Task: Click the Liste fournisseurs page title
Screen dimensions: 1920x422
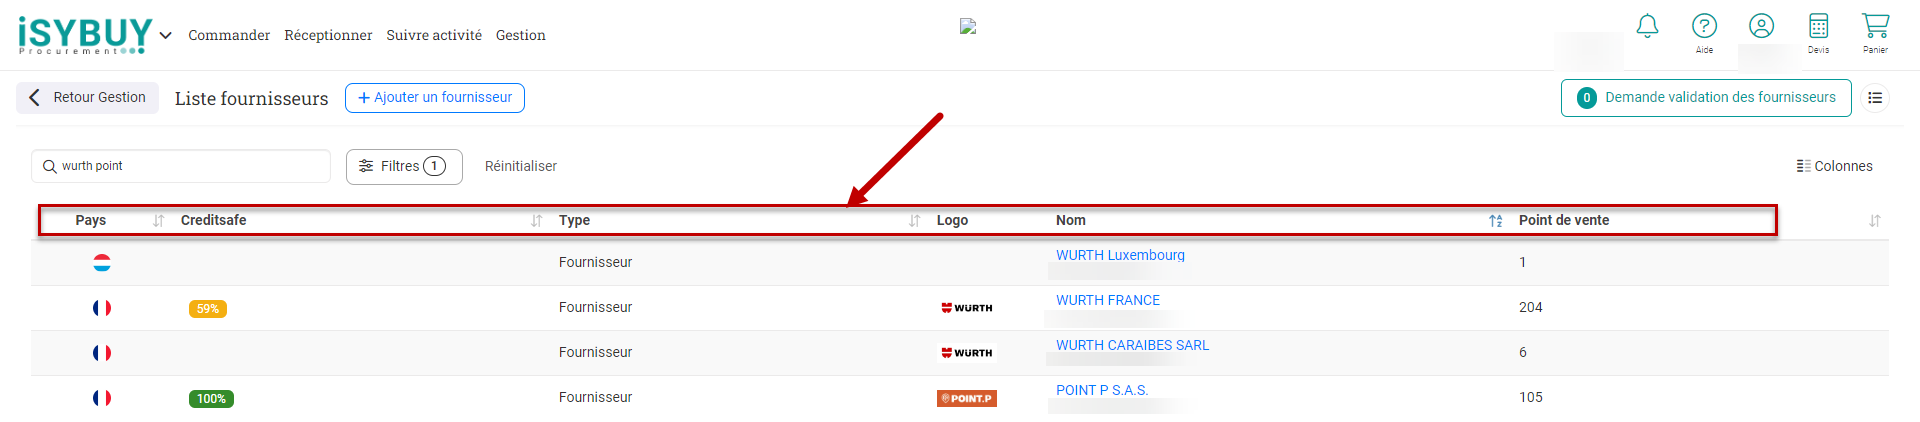Action: (252, 98)
